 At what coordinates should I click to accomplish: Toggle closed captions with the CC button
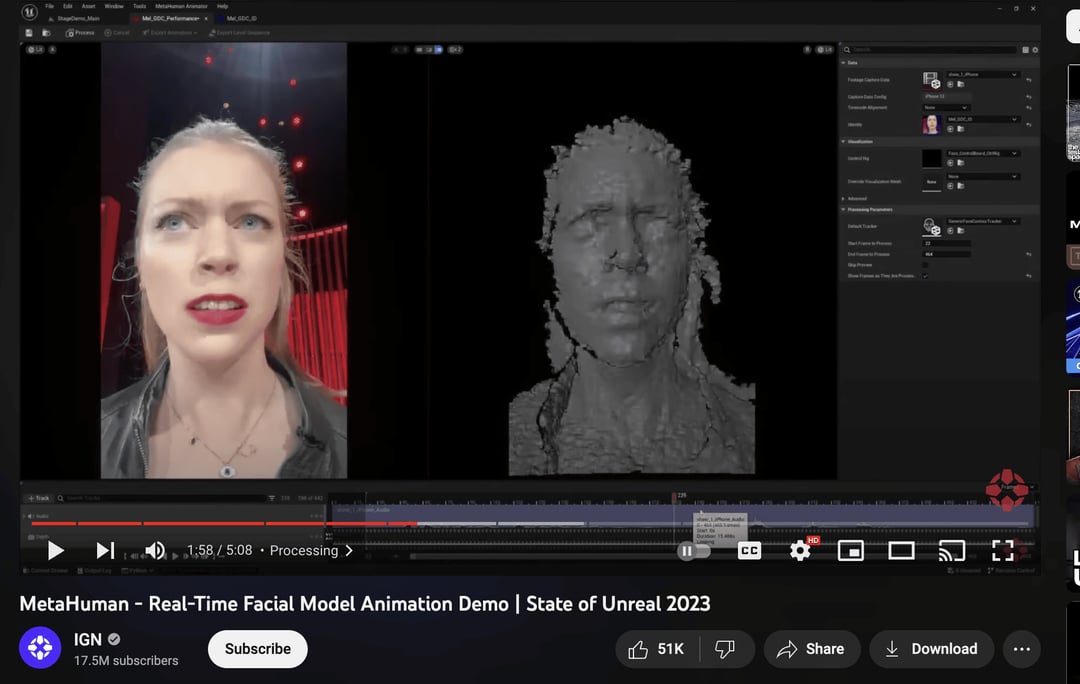tap(749, 550)
